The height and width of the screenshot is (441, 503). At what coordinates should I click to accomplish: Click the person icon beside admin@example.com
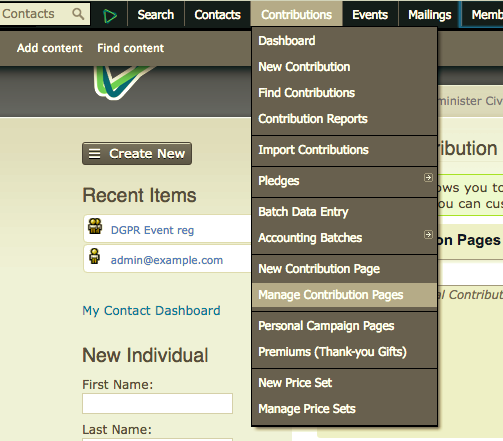tap(95, 256)
